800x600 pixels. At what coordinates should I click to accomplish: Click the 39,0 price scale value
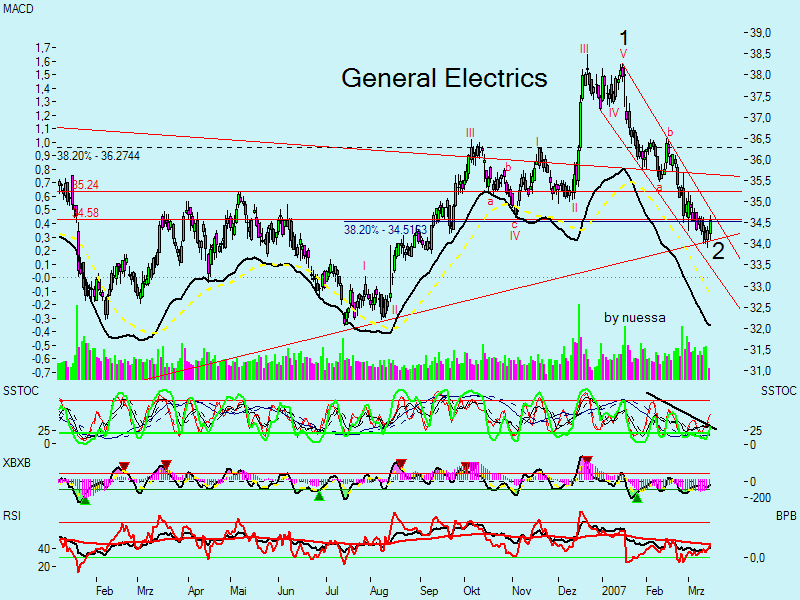click(760, 33)
